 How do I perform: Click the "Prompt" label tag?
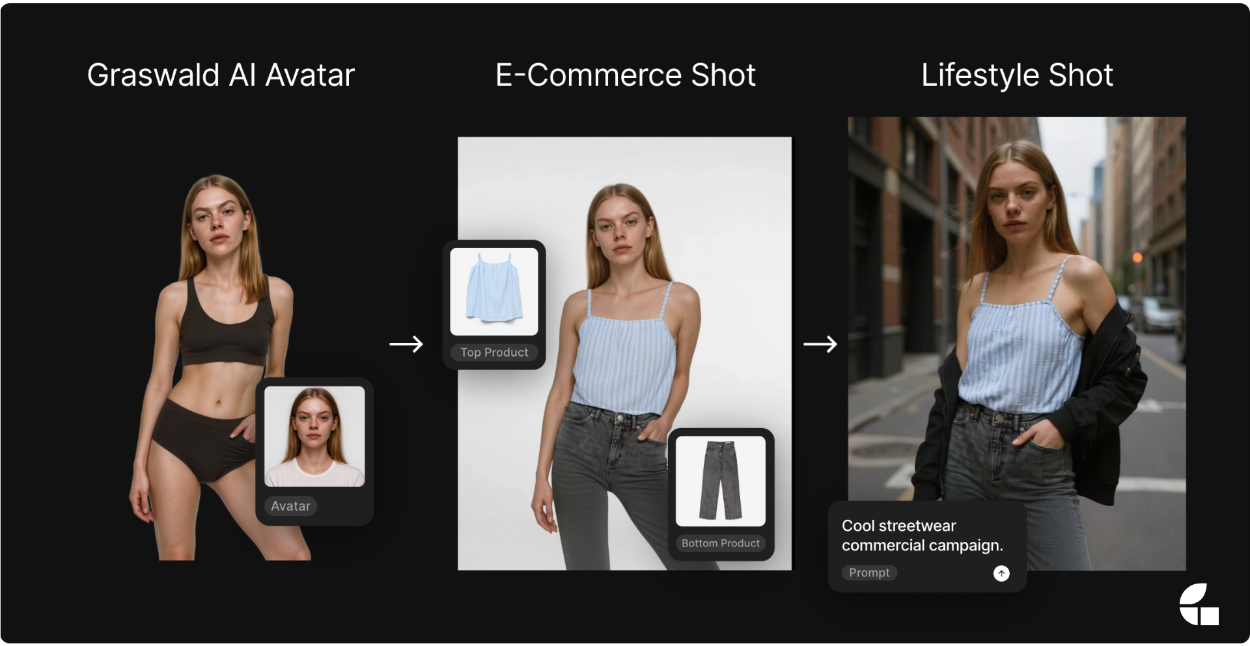(x=869, y=573)
